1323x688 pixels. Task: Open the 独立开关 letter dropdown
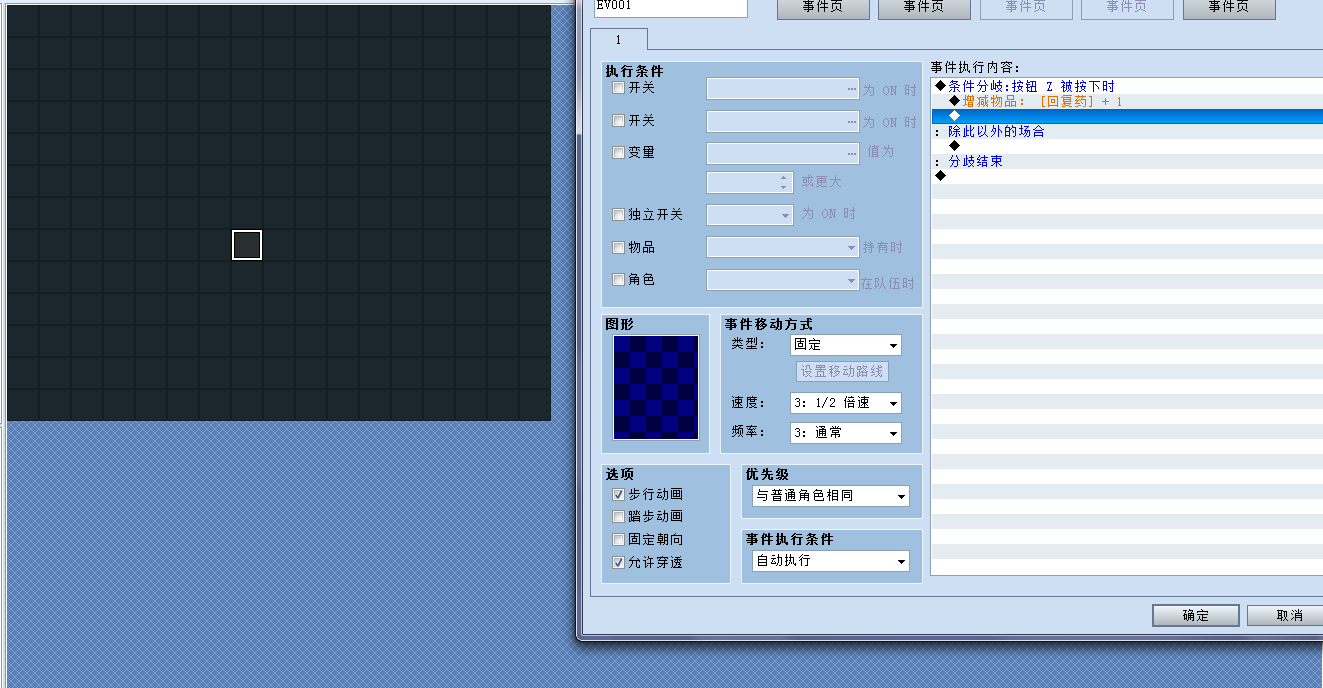coord(750,215)
